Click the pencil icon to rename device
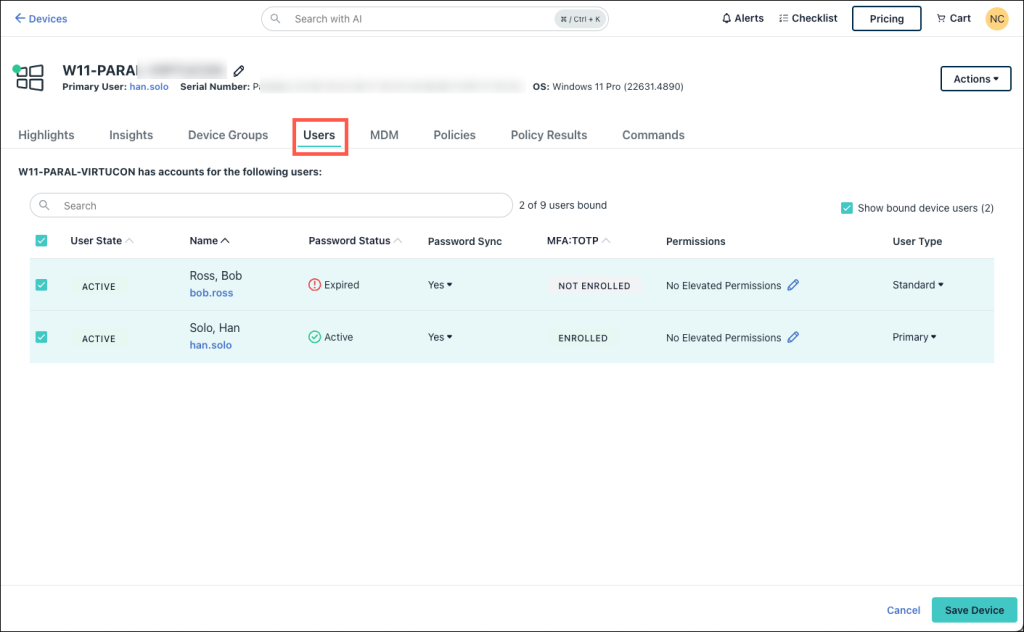Screen dimensions: 1024x632 [239, 71]
